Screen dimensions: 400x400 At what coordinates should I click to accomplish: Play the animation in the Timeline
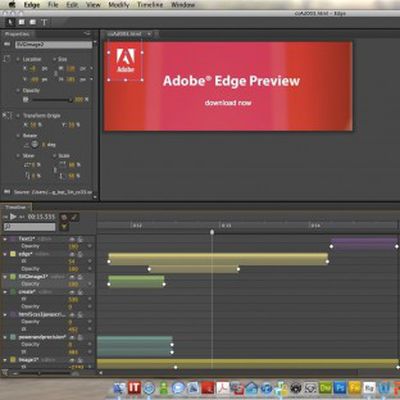[x=13, y=217]
